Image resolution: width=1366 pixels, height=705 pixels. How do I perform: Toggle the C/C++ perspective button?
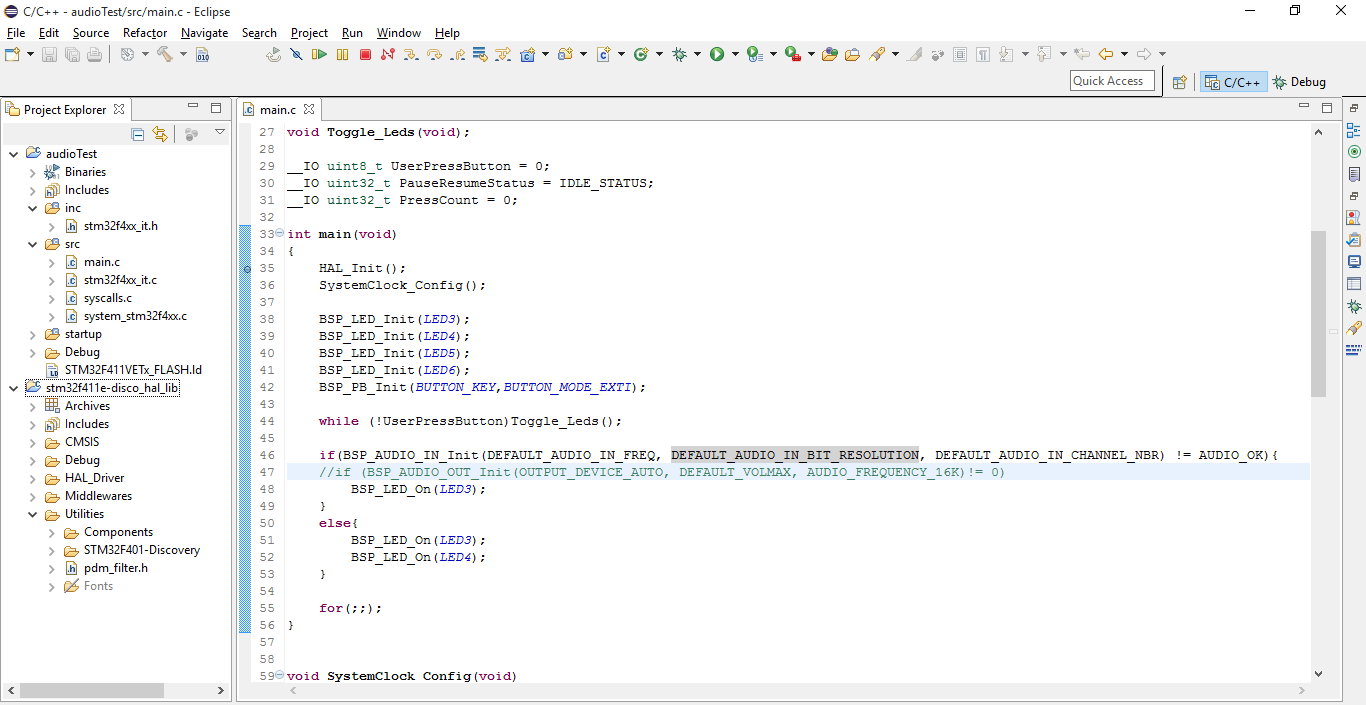pos(1233,82)
